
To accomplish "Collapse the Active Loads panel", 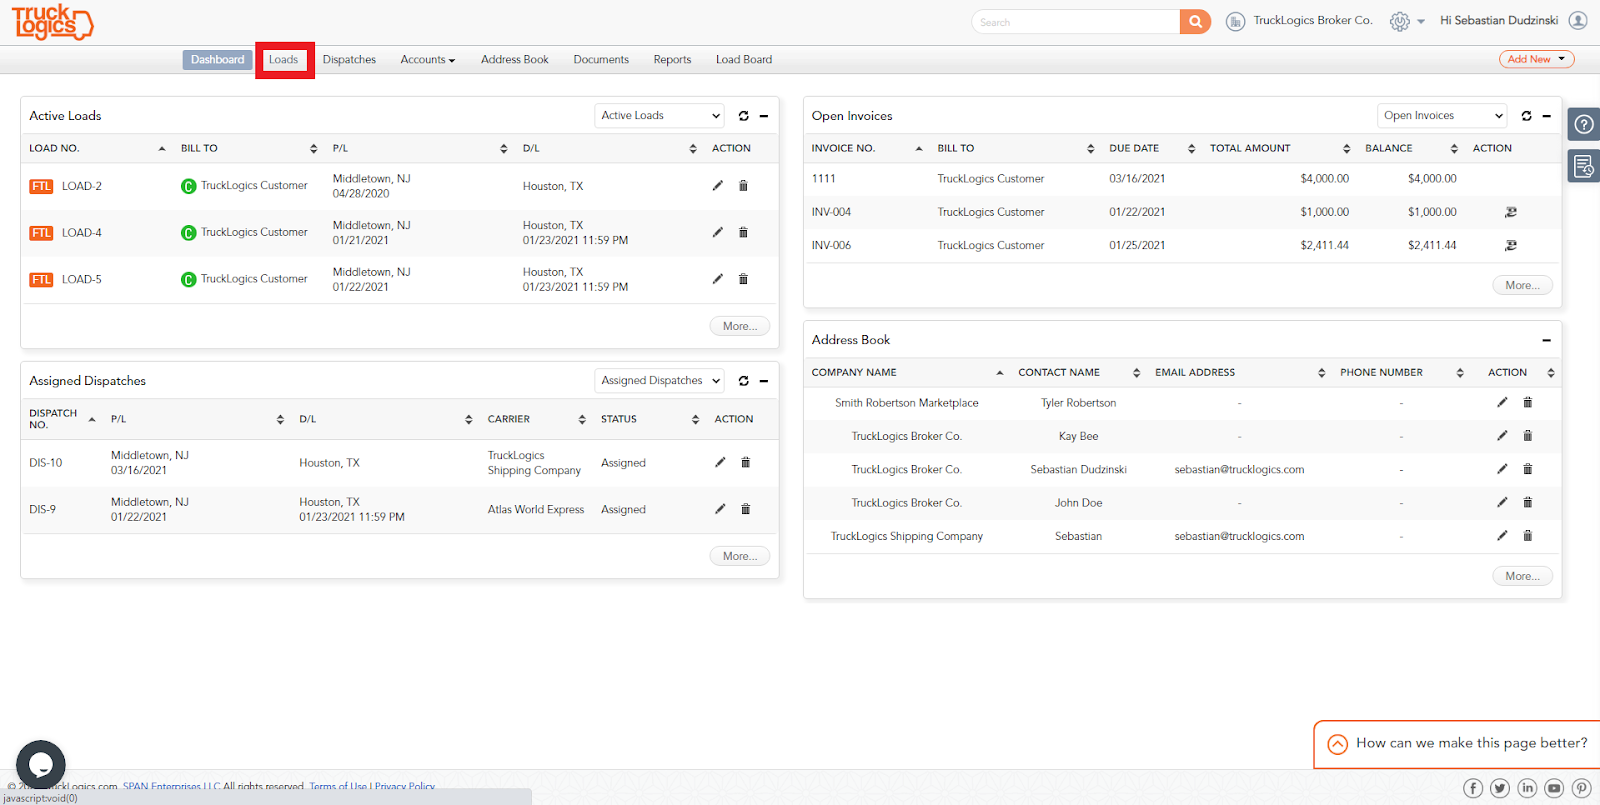I will [x=764, y=116].
